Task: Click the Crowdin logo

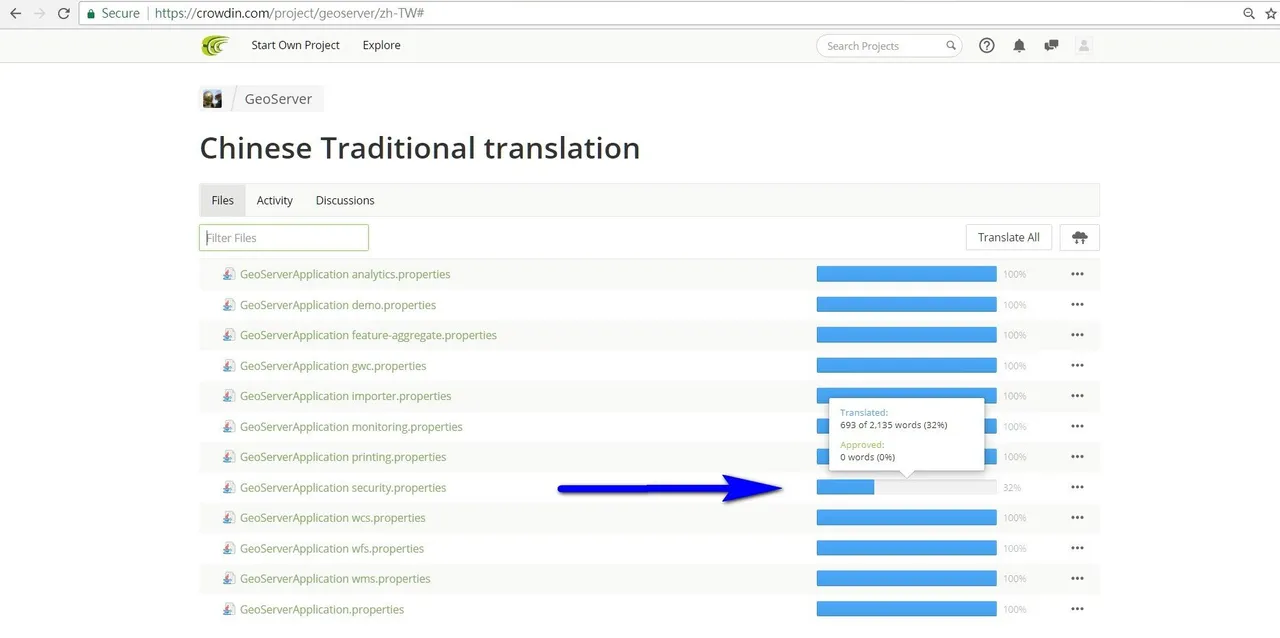Action: [x=215, y=45]
